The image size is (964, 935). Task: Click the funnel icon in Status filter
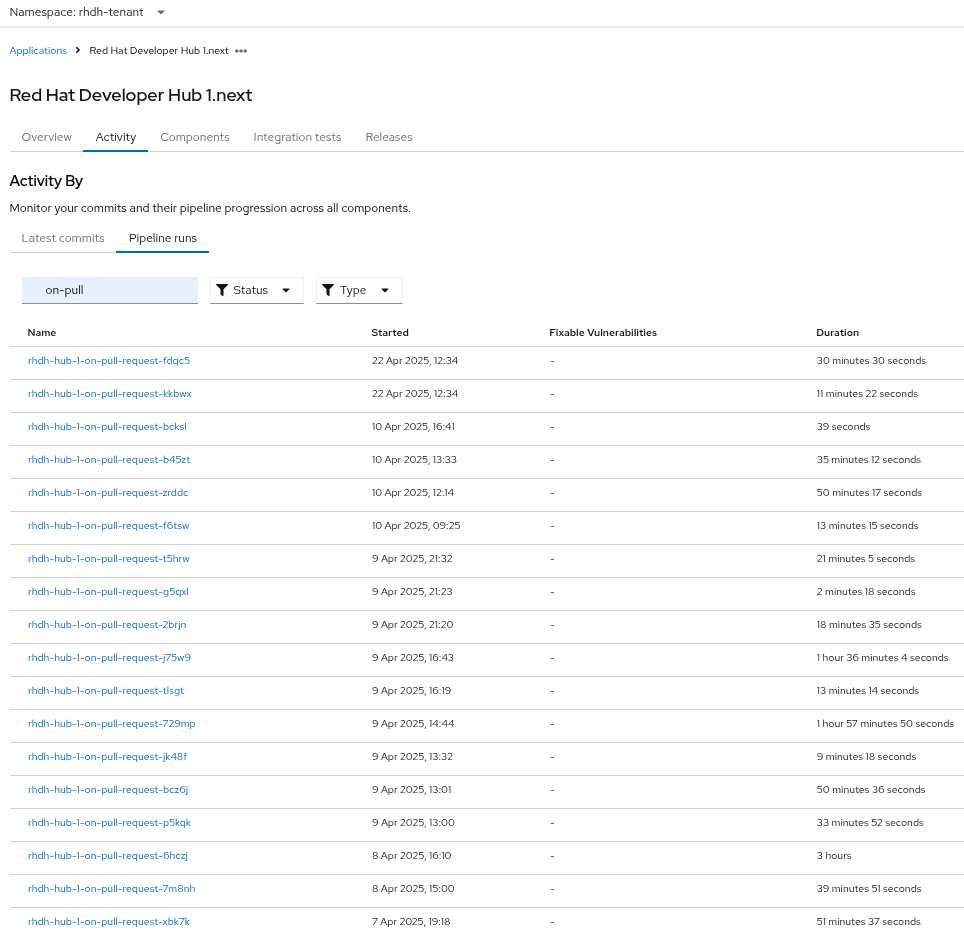(222, 290)
